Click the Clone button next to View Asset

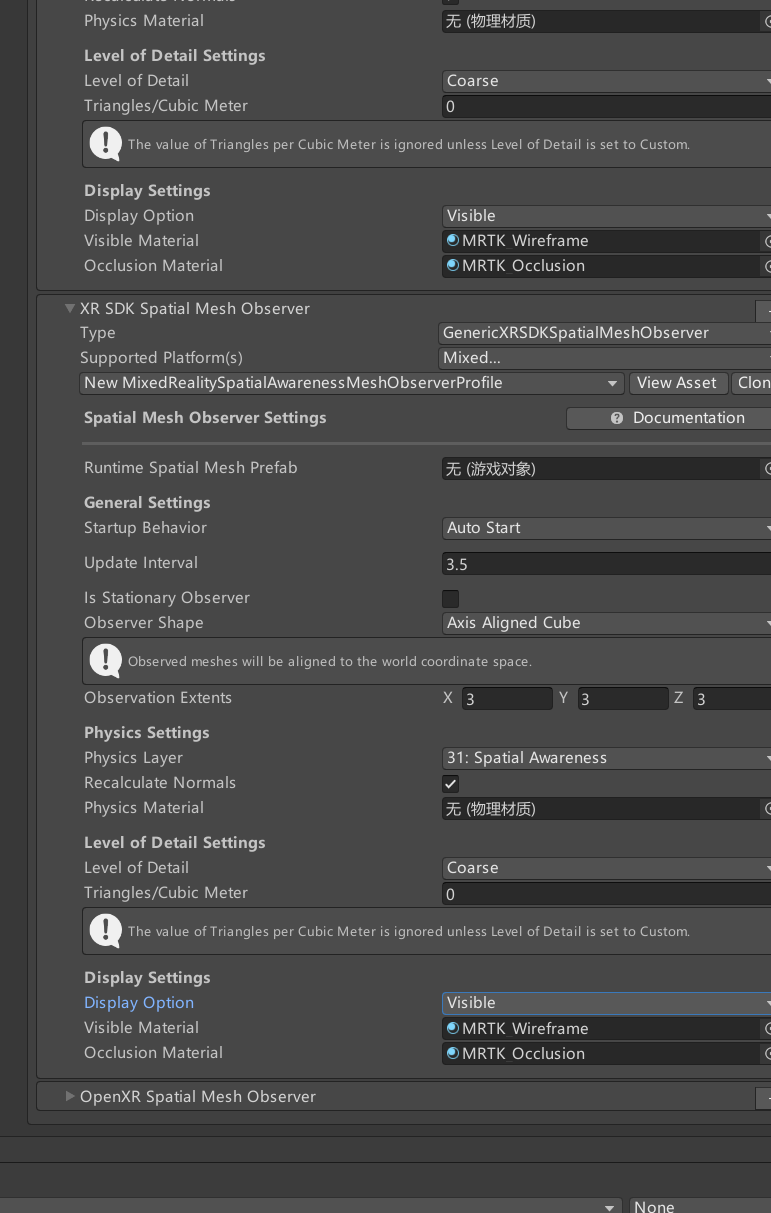coord(751,383)
